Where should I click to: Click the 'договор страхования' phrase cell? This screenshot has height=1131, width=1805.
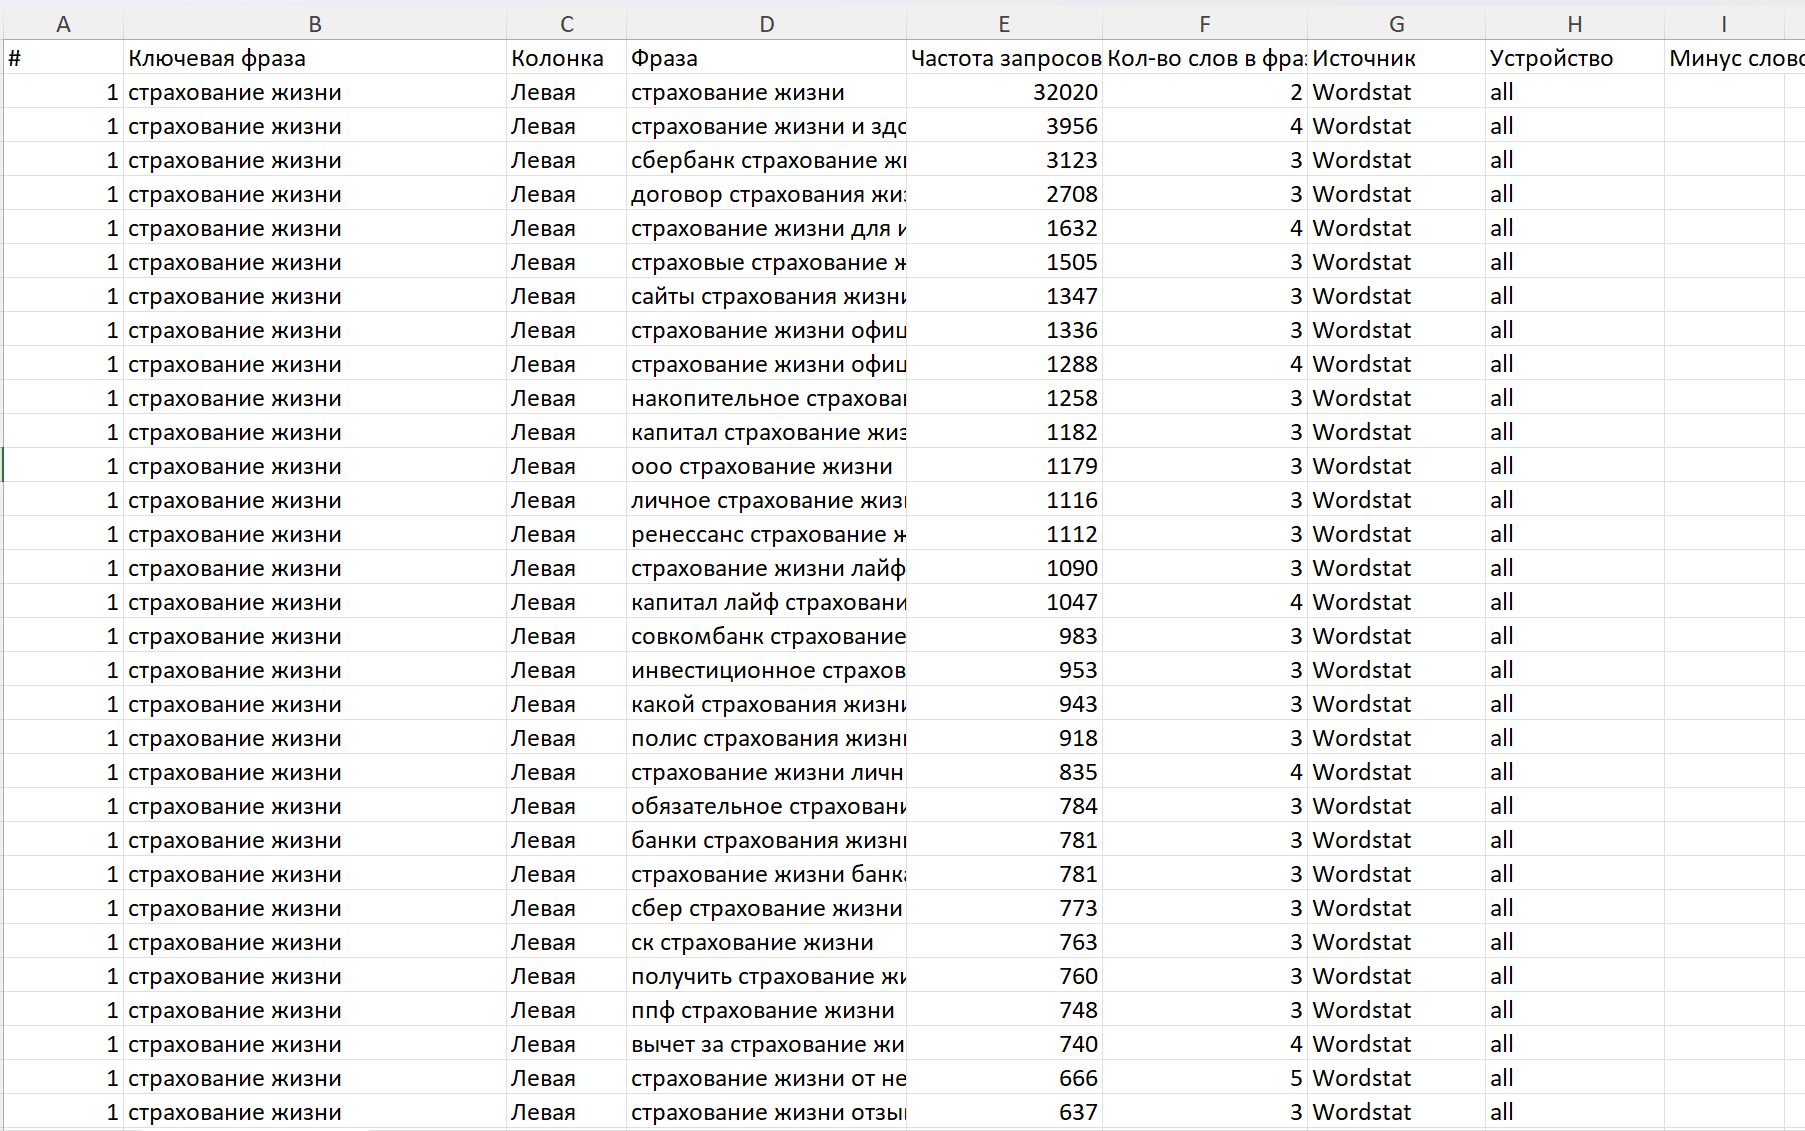pyautogui.click(x=766, y=194)
